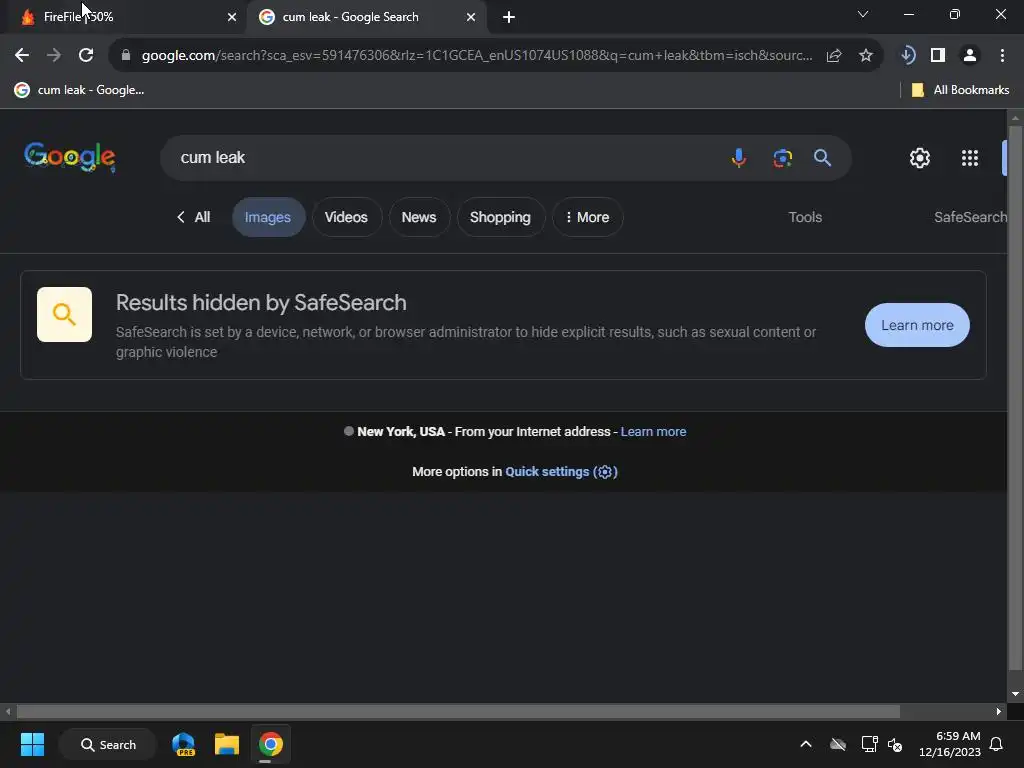Click the vertical scrollbar down arrow
The width and height of the screenshot is (1024, 768).
(1015, 694)
